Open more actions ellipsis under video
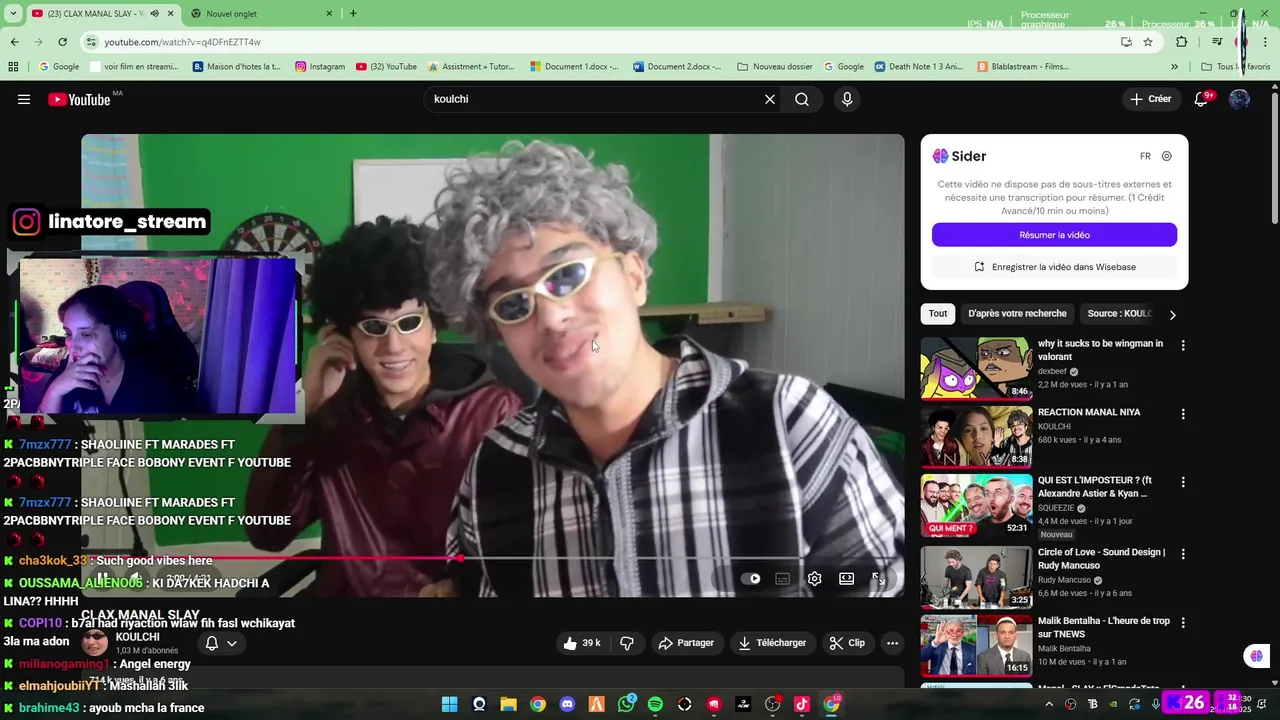This screenshot has width=1280, height=720. (x=892, y=643)
